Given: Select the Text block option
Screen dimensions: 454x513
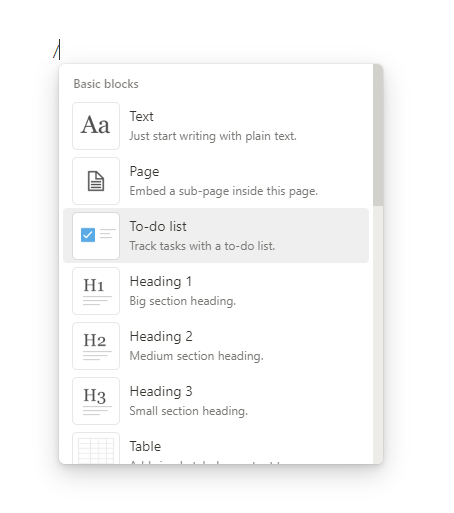Looking at the screenshot, I should click(216, 126).
